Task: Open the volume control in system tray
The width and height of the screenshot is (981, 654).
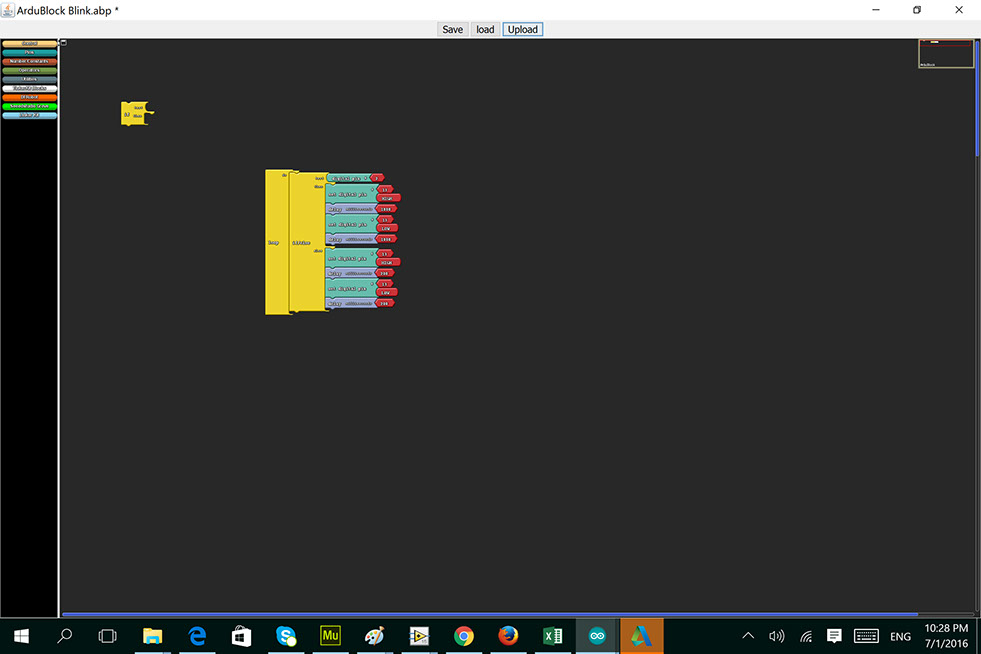Action: (776, 636)
